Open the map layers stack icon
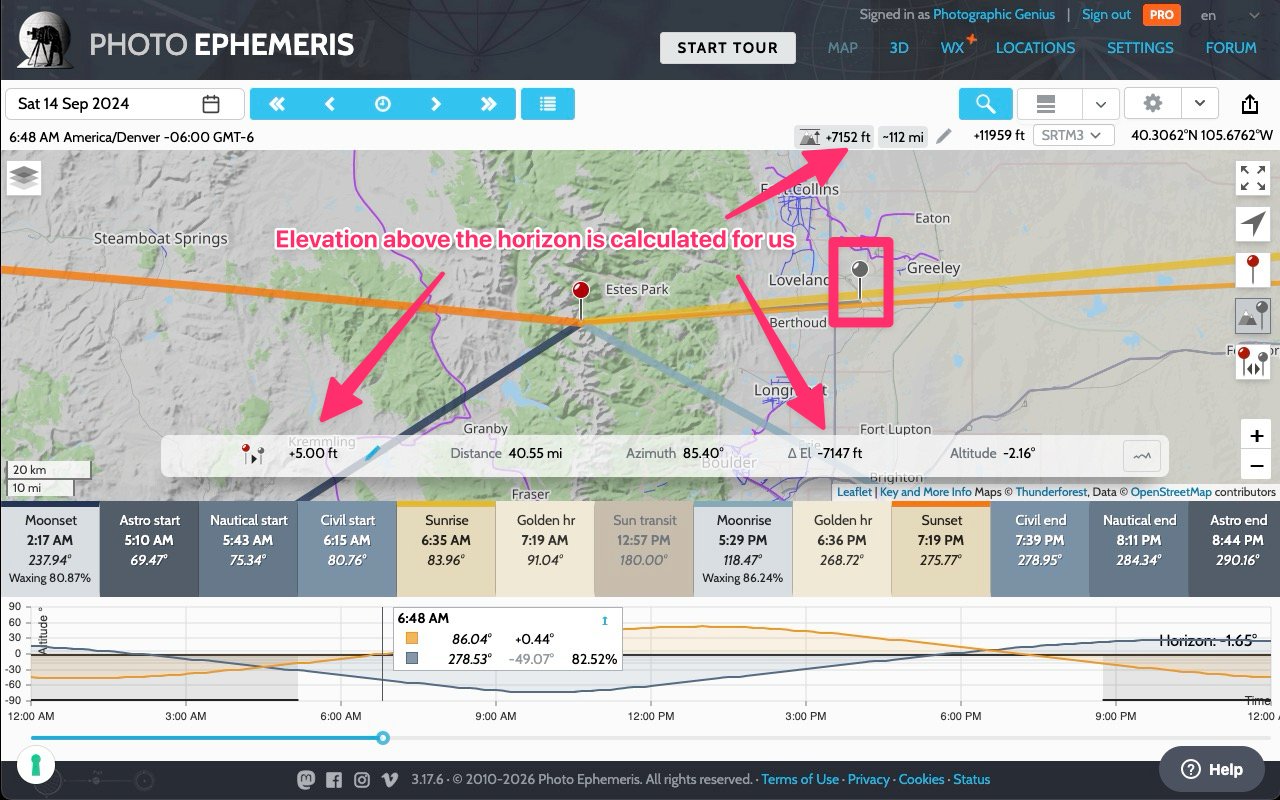The height and width of the screenshot is (800, 1280). [x=25, y=178]
